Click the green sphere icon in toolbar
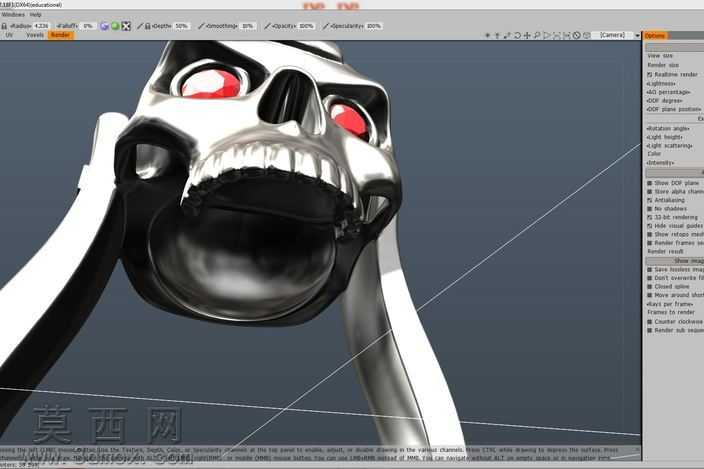 115,26
